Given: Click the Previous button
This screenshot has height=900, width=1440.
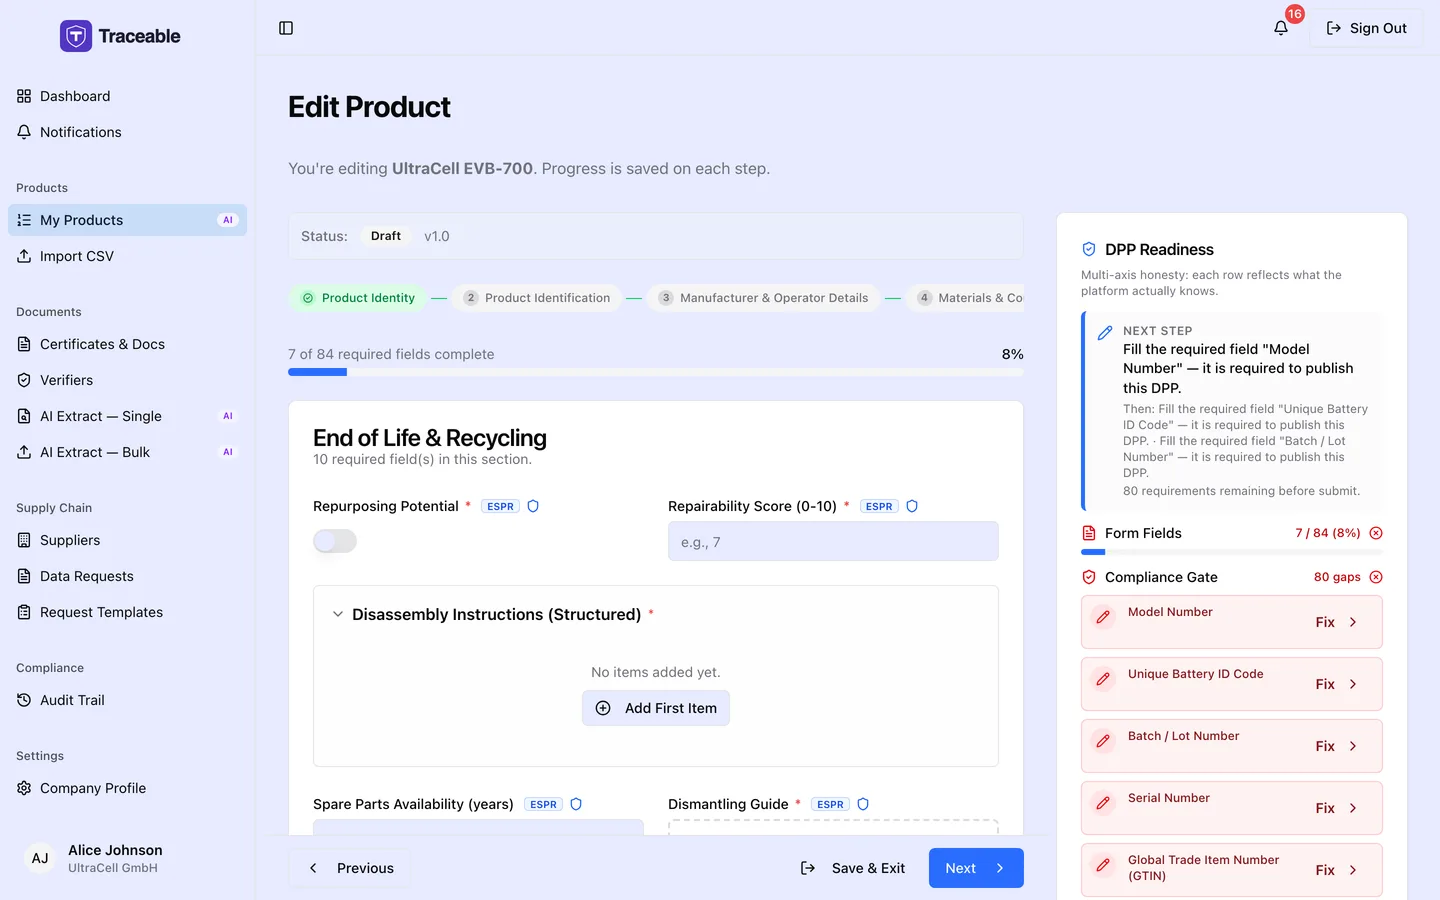Looking at the screenshot, I should (x=351, y=868).
